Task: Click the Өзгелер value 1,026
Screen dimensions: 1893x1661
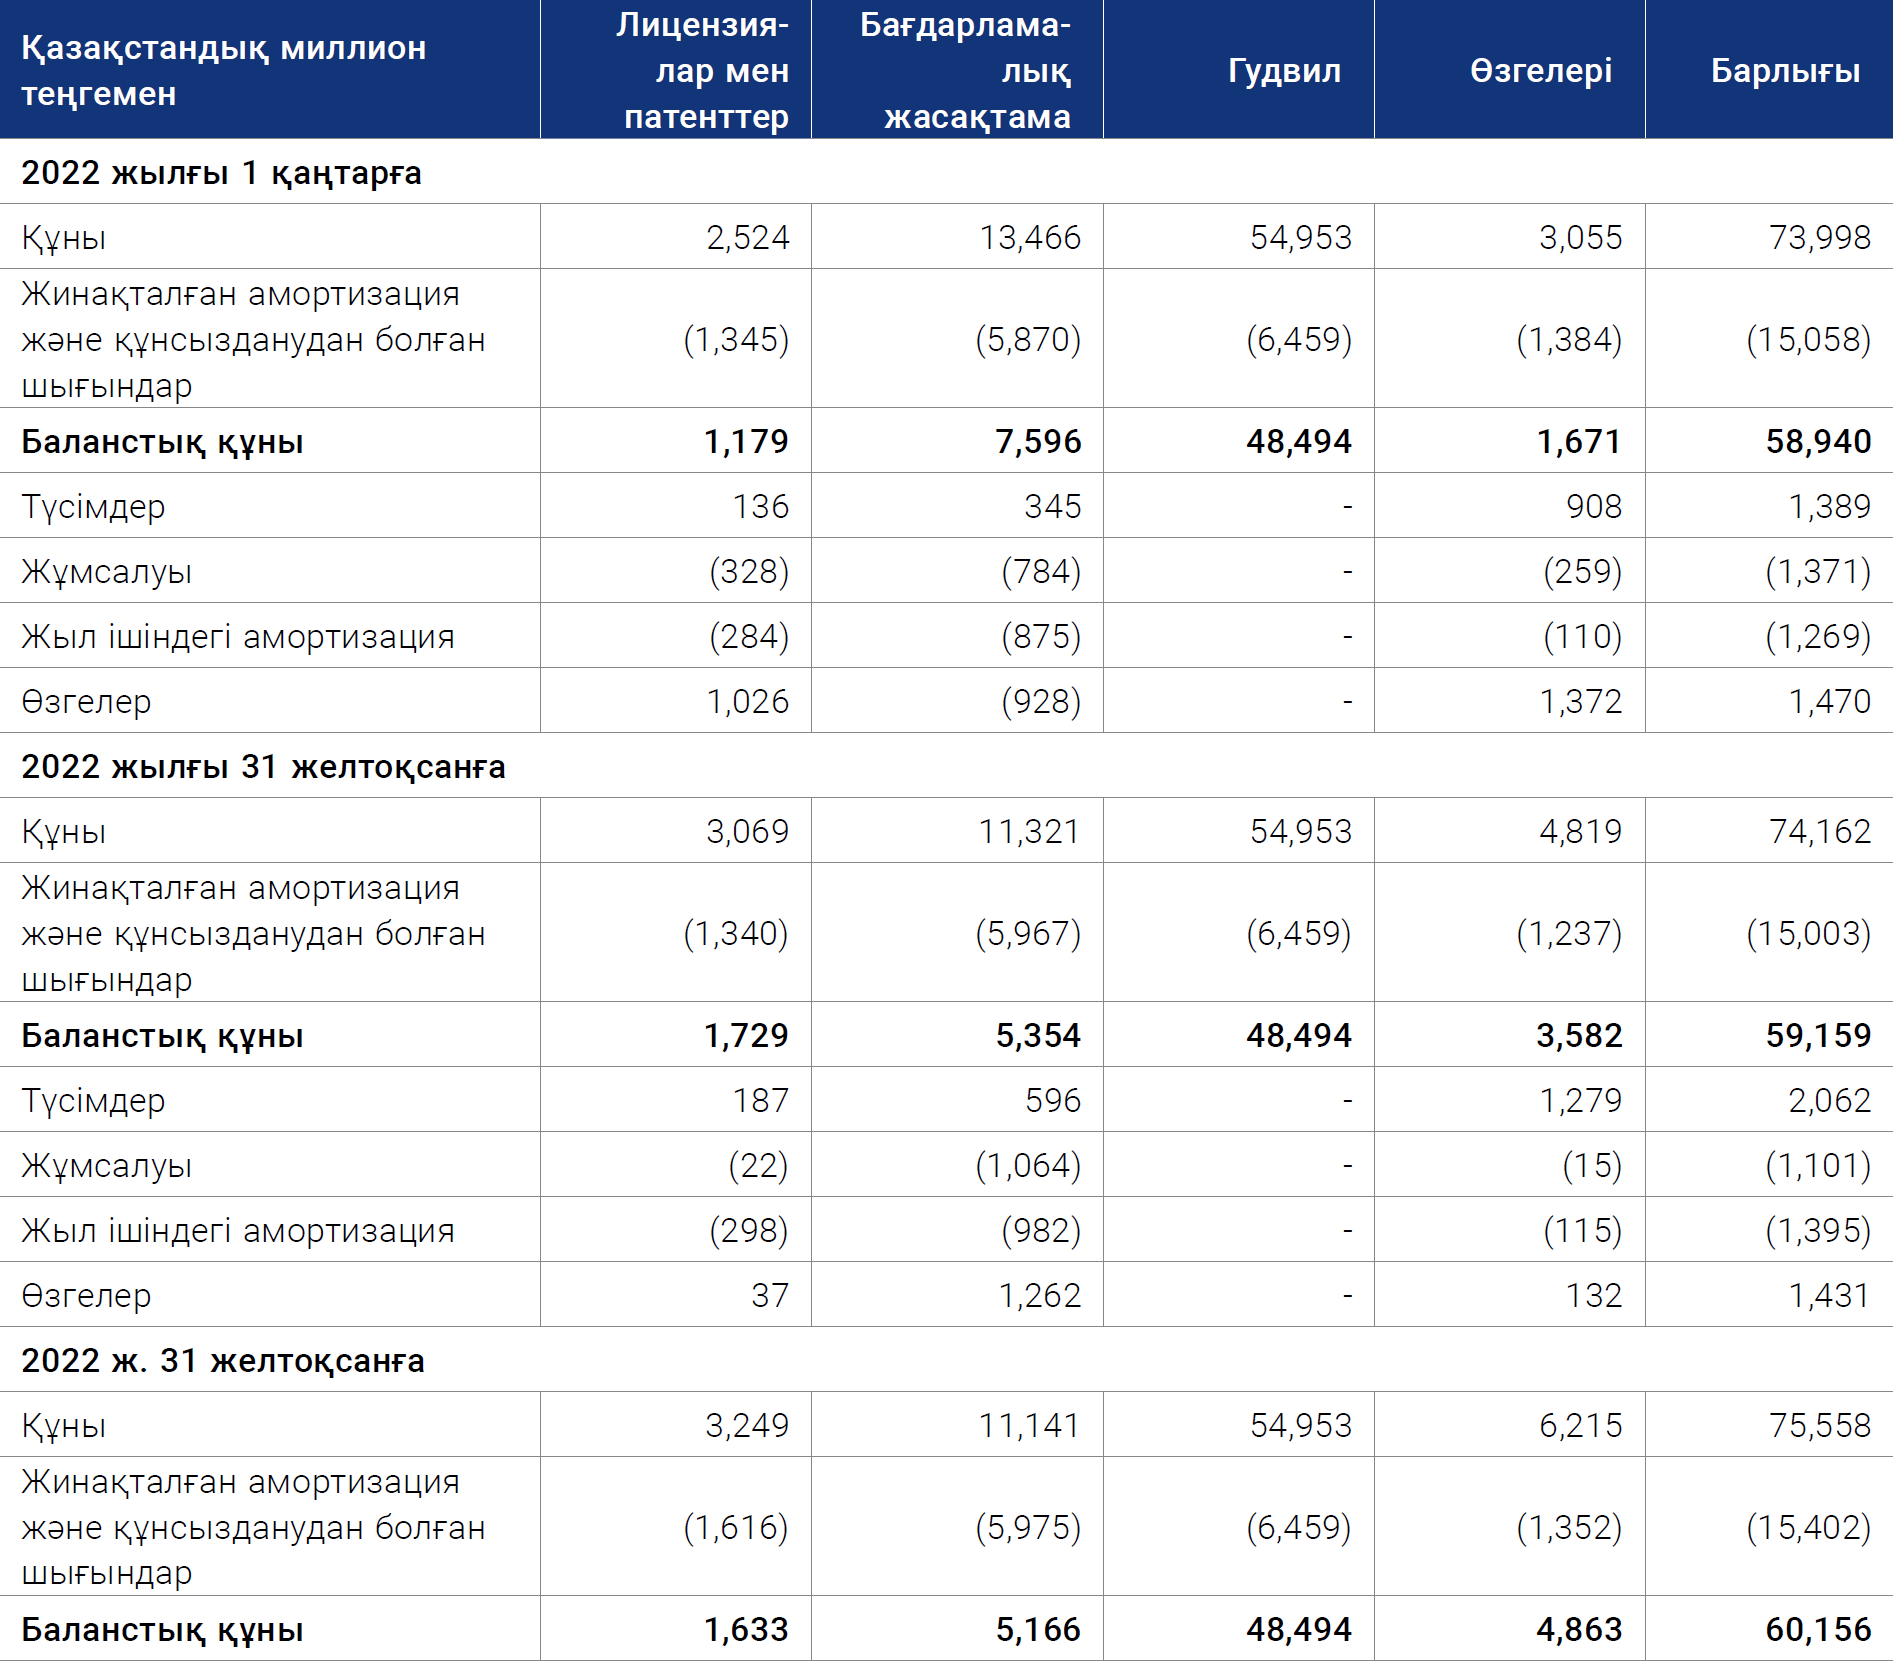Action: point(747,701)
